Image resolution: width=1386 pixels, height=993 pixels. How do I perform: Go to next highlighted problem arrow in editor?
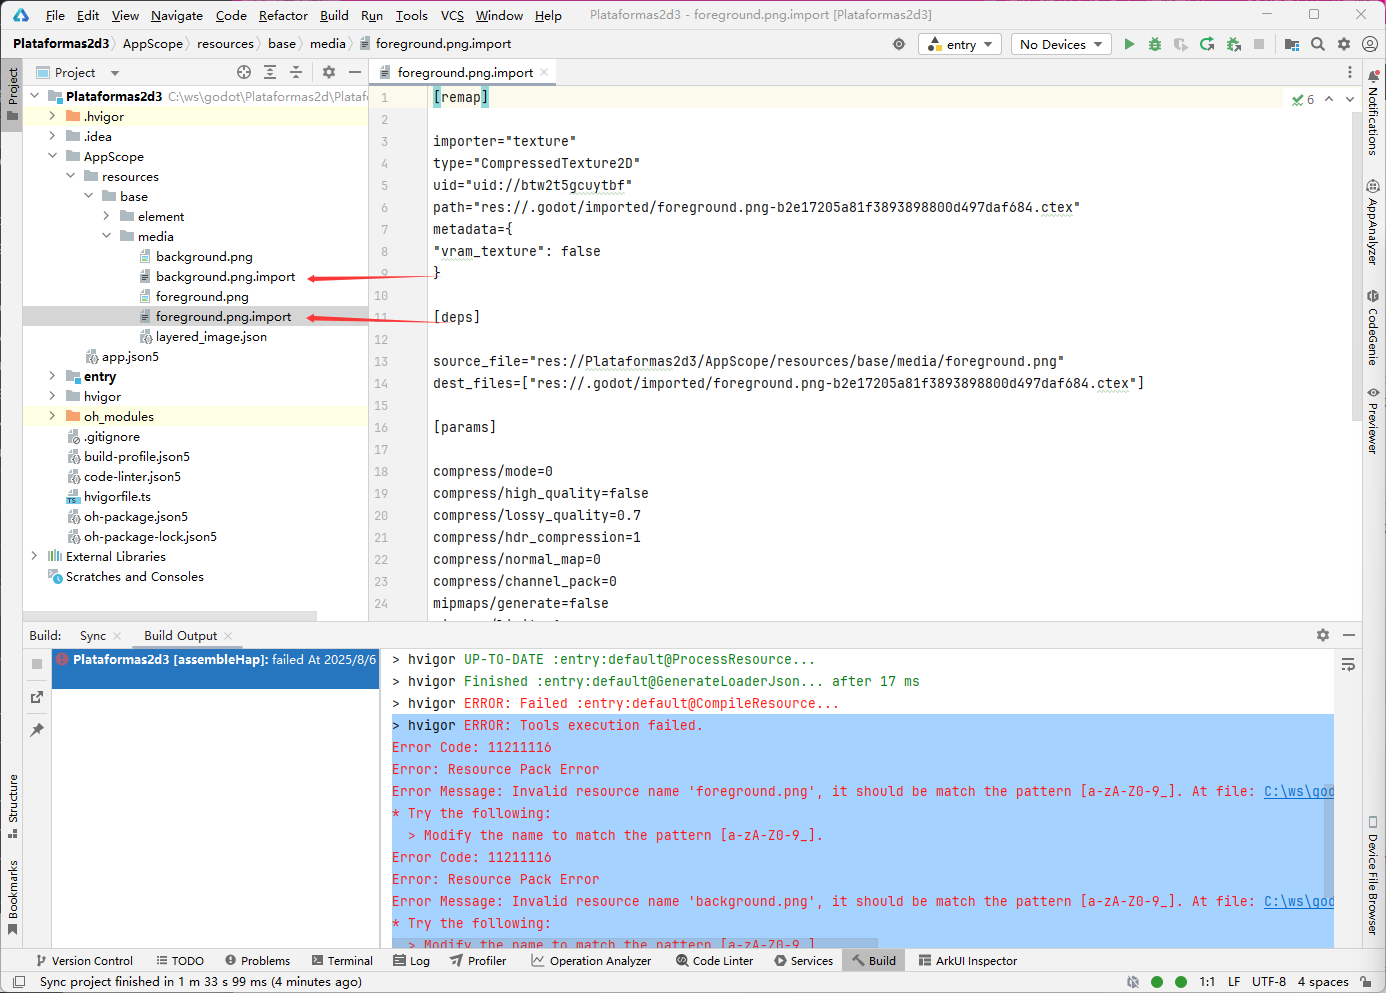pyautogui.click(x=1350, y=99)
